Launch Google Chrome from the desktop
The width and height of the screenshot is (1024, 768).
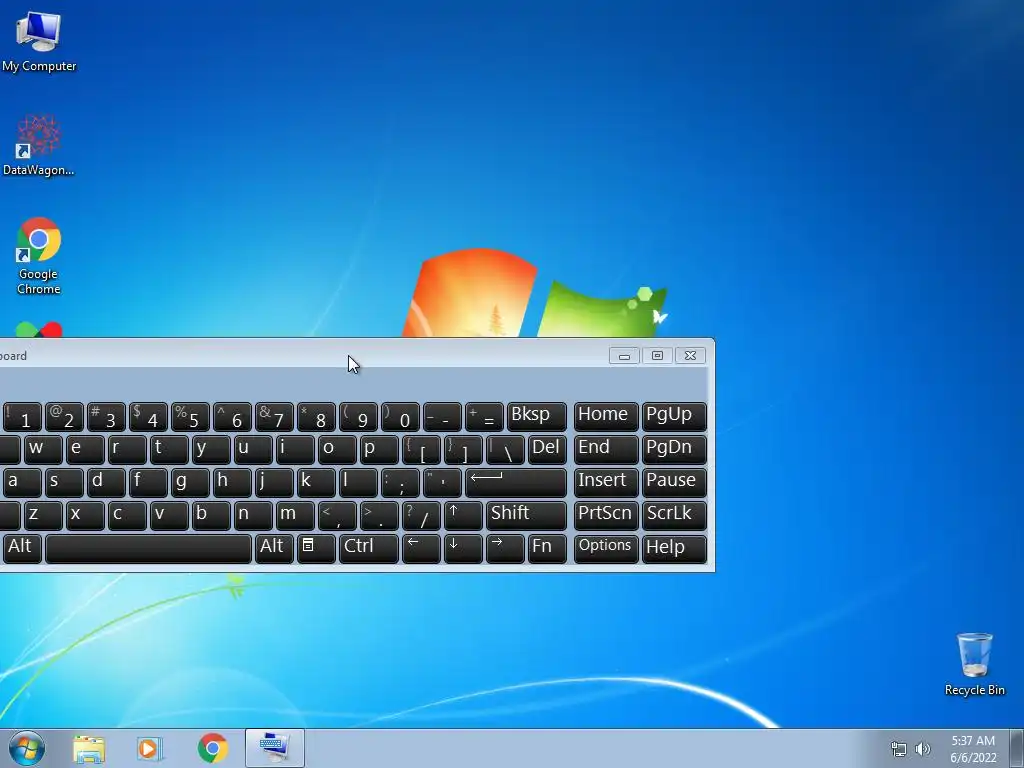point(39,255)
